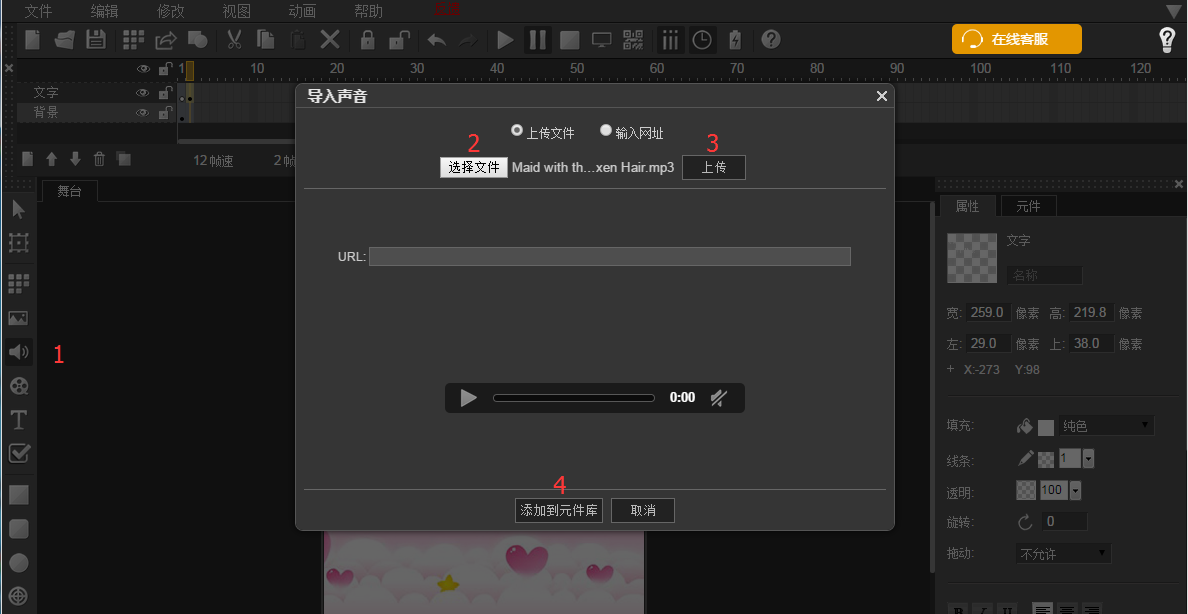Click the Undo arrow icon
Image resolution: width=1188 pixels, height=614 pixels.
coord(436,39)
